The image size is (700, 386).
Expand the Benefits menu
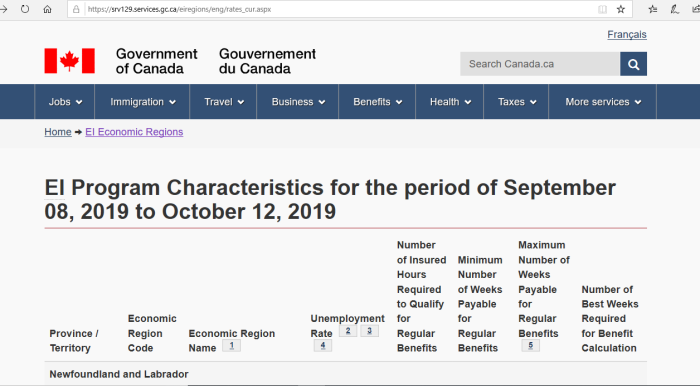(x=377, y=102)
